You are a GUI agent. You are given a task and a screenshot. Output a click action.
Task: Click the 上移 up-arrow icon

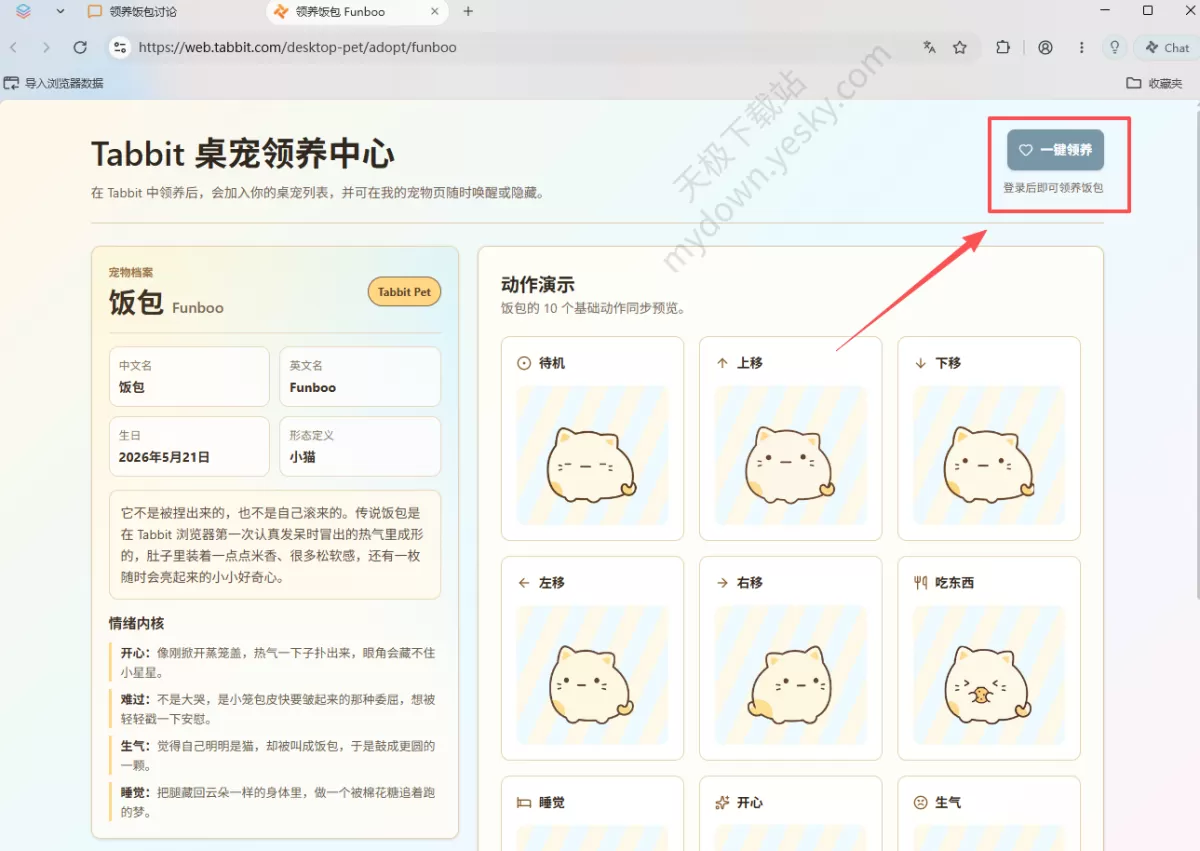(722, 363)
